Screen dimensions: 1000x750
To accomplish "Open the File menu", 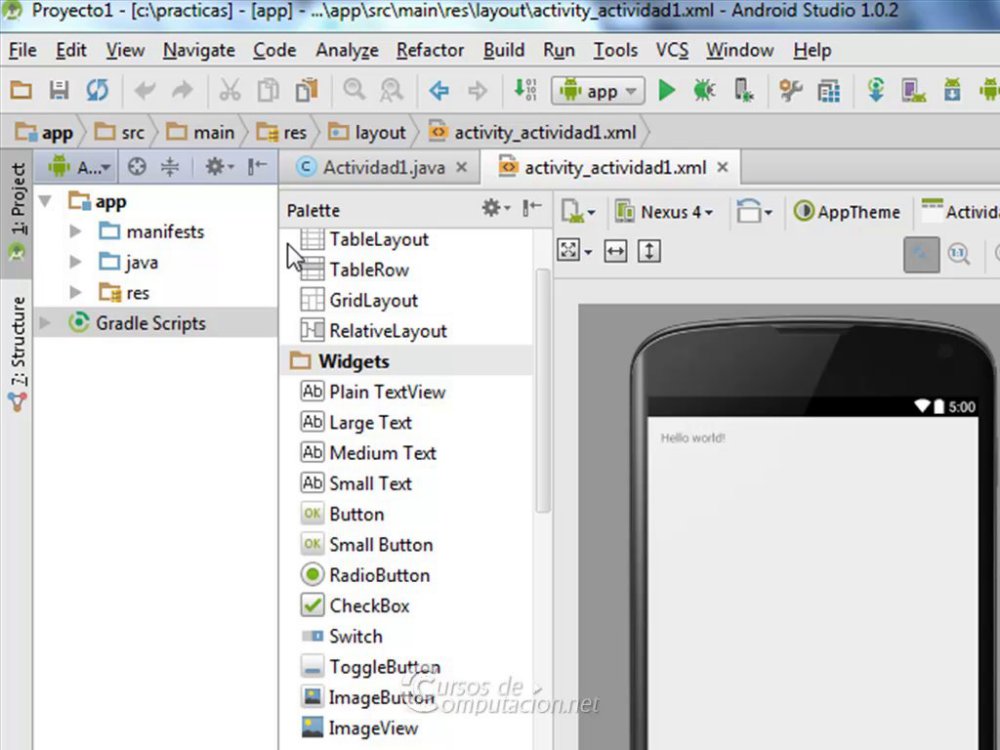I will coord(22,50).
